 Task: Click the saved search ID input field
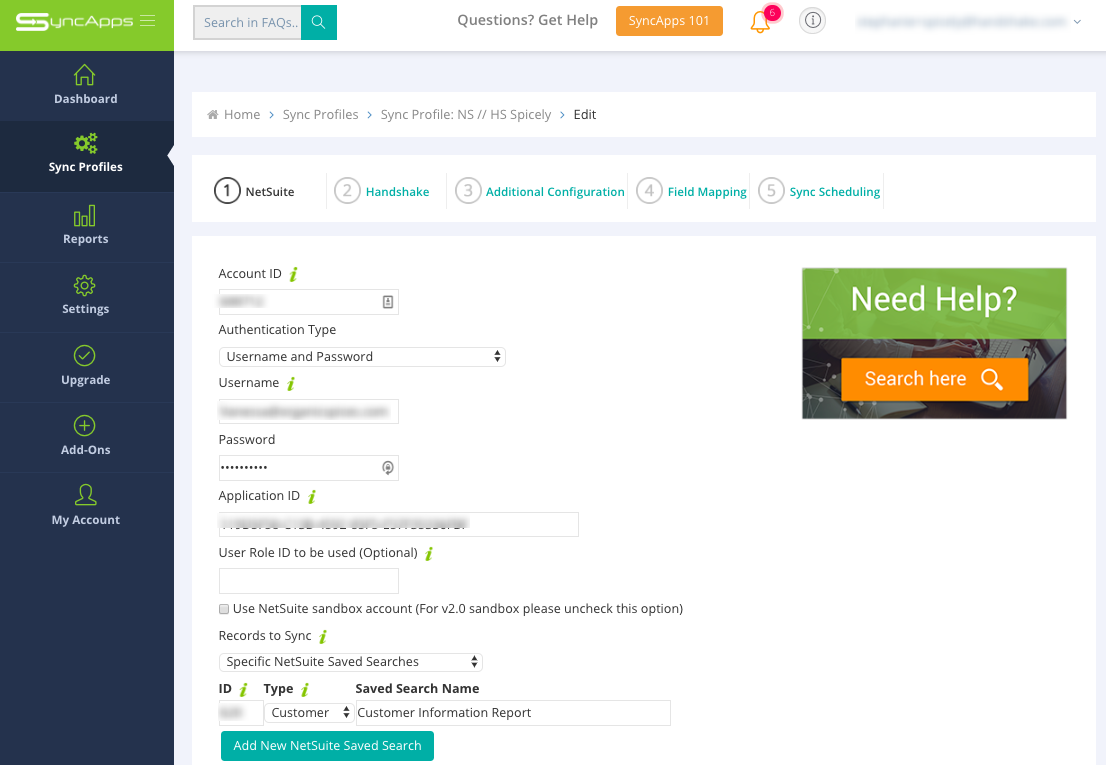pos(241,713)
